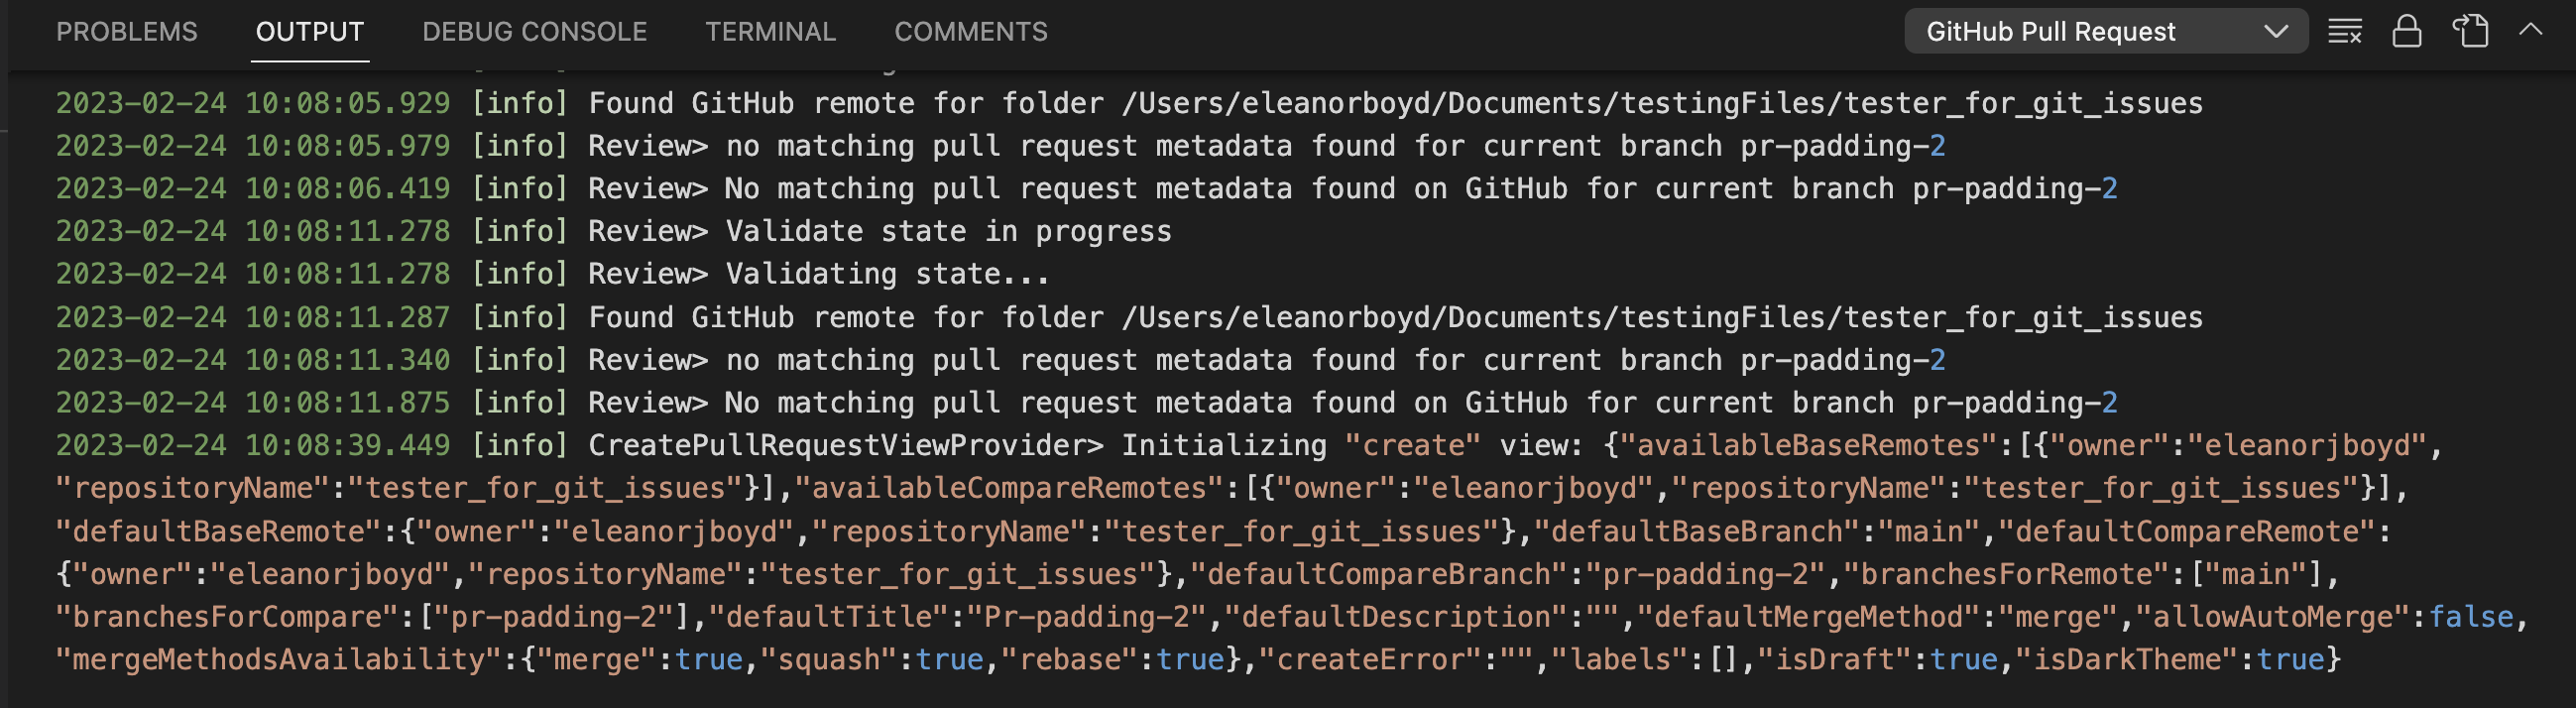Click the [info] label on the first log line
Image resolution: width=2576 pixels, height=708 pixels.
[x=522, y=102]
